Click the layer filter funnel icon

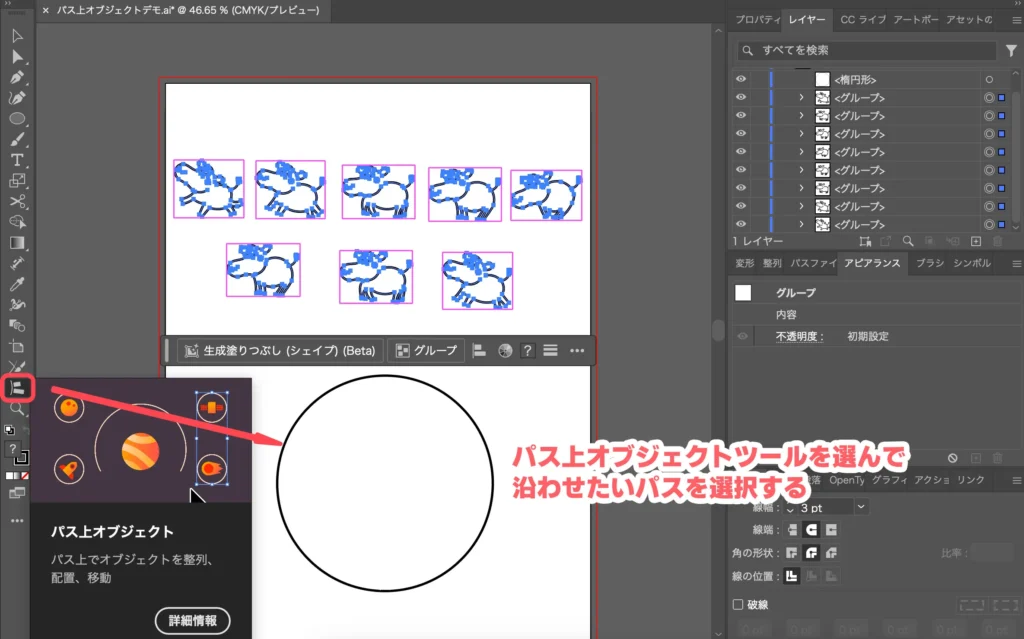(x=1011, y=50)
